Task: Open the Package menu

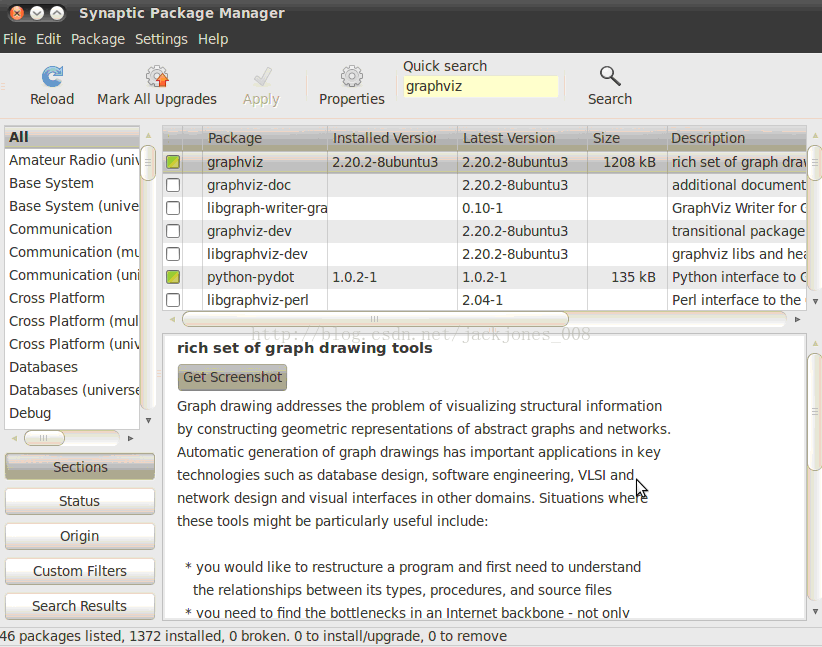Action: click(98, 39)
